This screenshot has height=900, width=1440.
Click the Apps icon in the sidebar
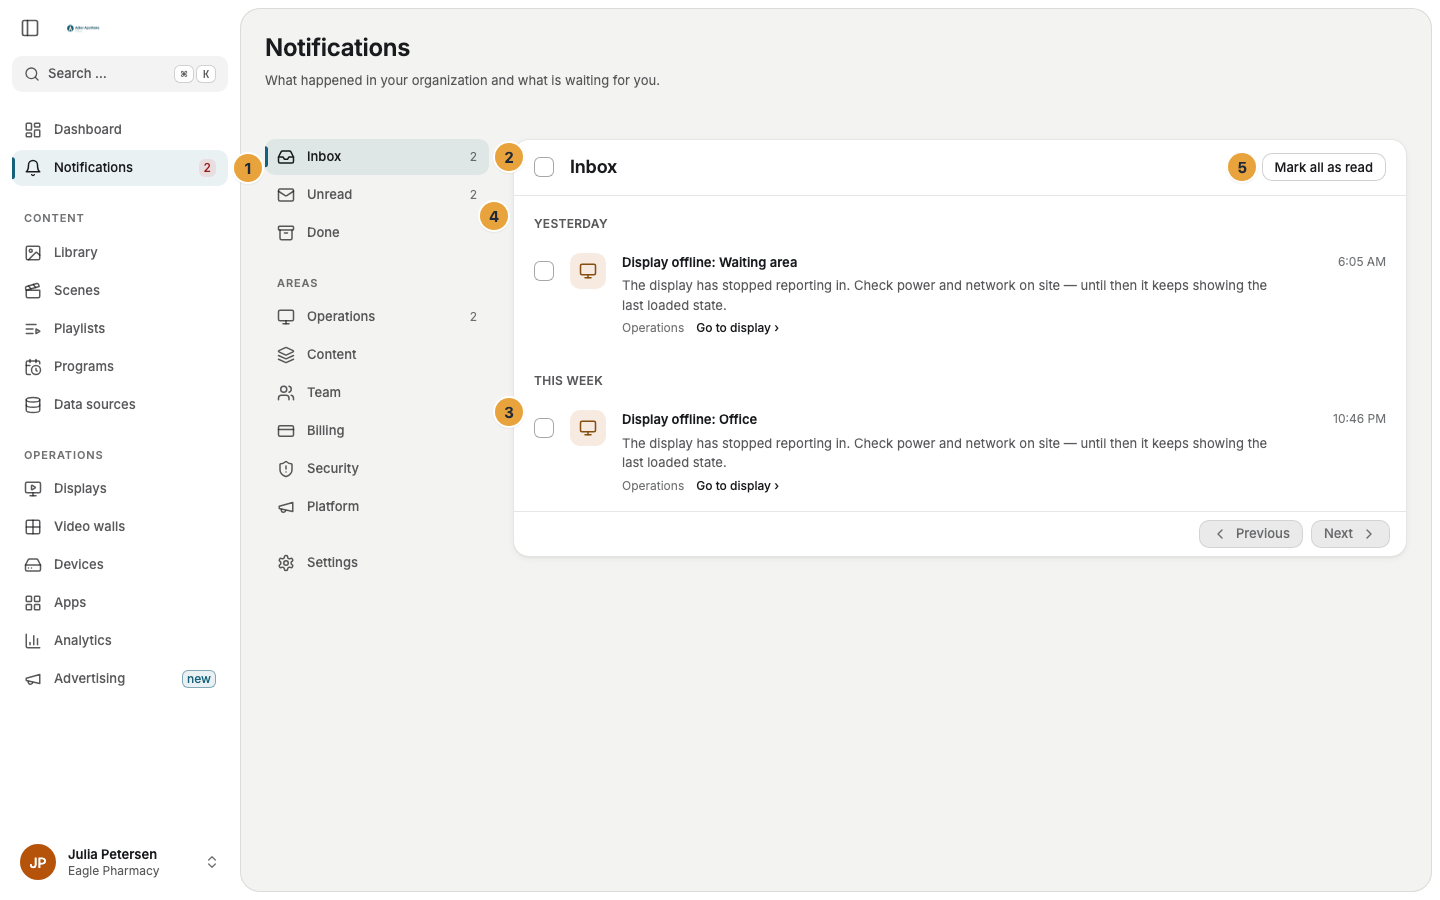coord(33,603)
